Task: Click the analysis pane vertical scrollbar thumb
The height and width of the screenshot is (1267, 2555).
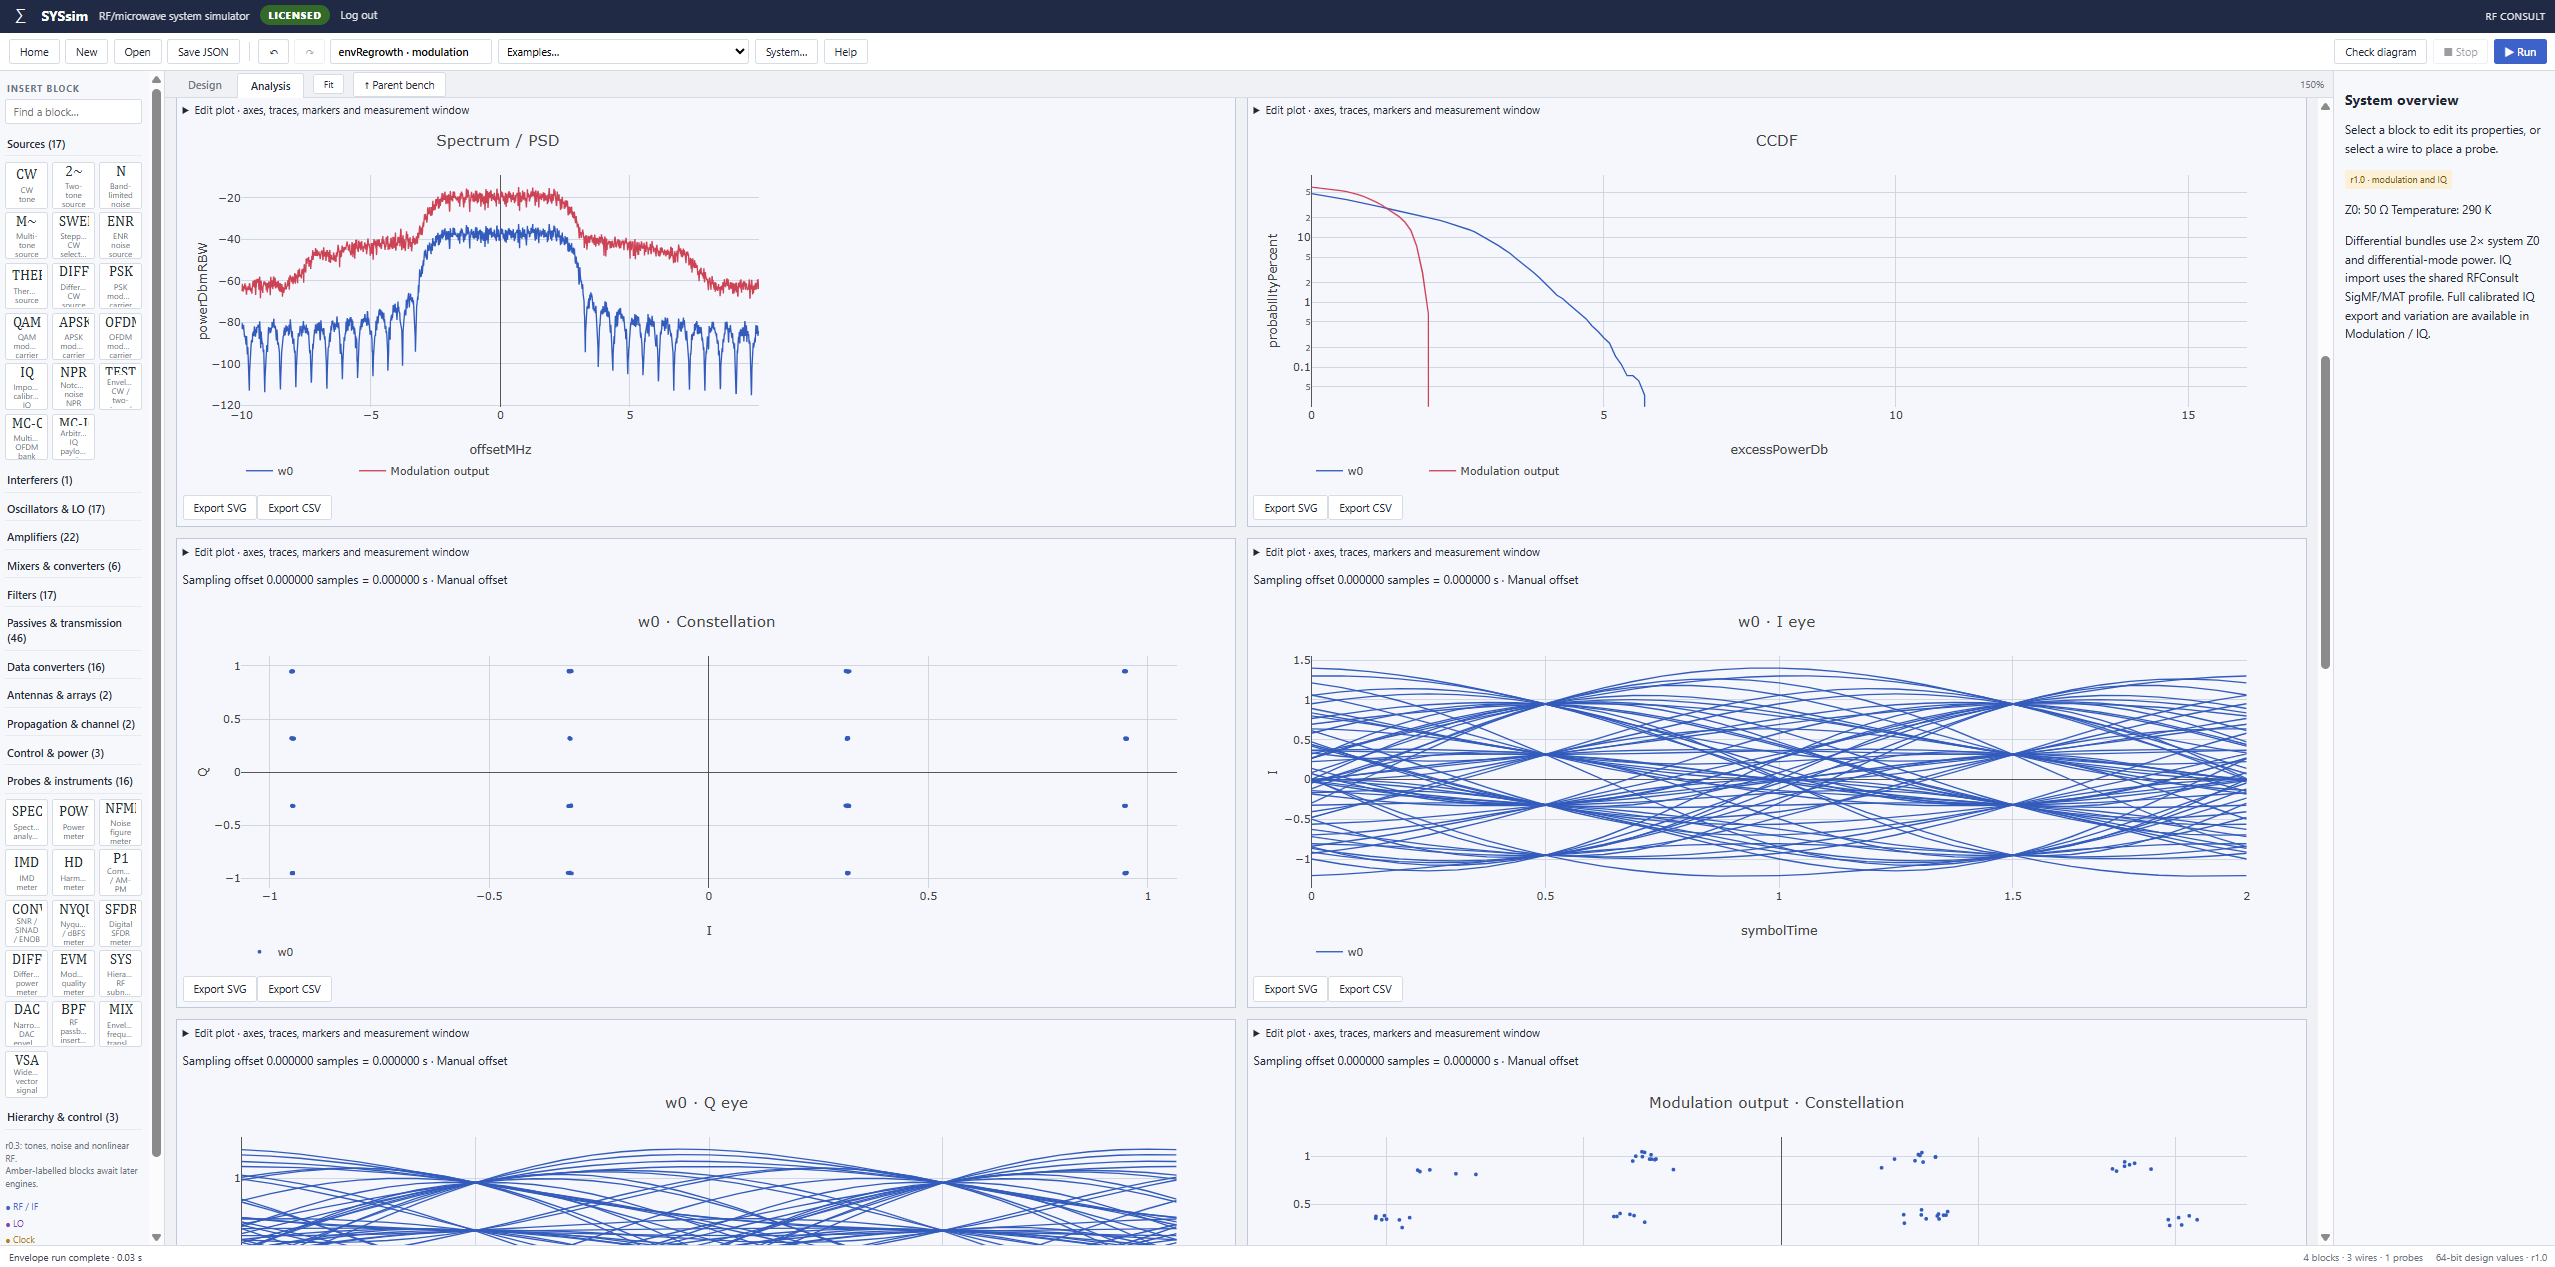Action: (2325, 512)
